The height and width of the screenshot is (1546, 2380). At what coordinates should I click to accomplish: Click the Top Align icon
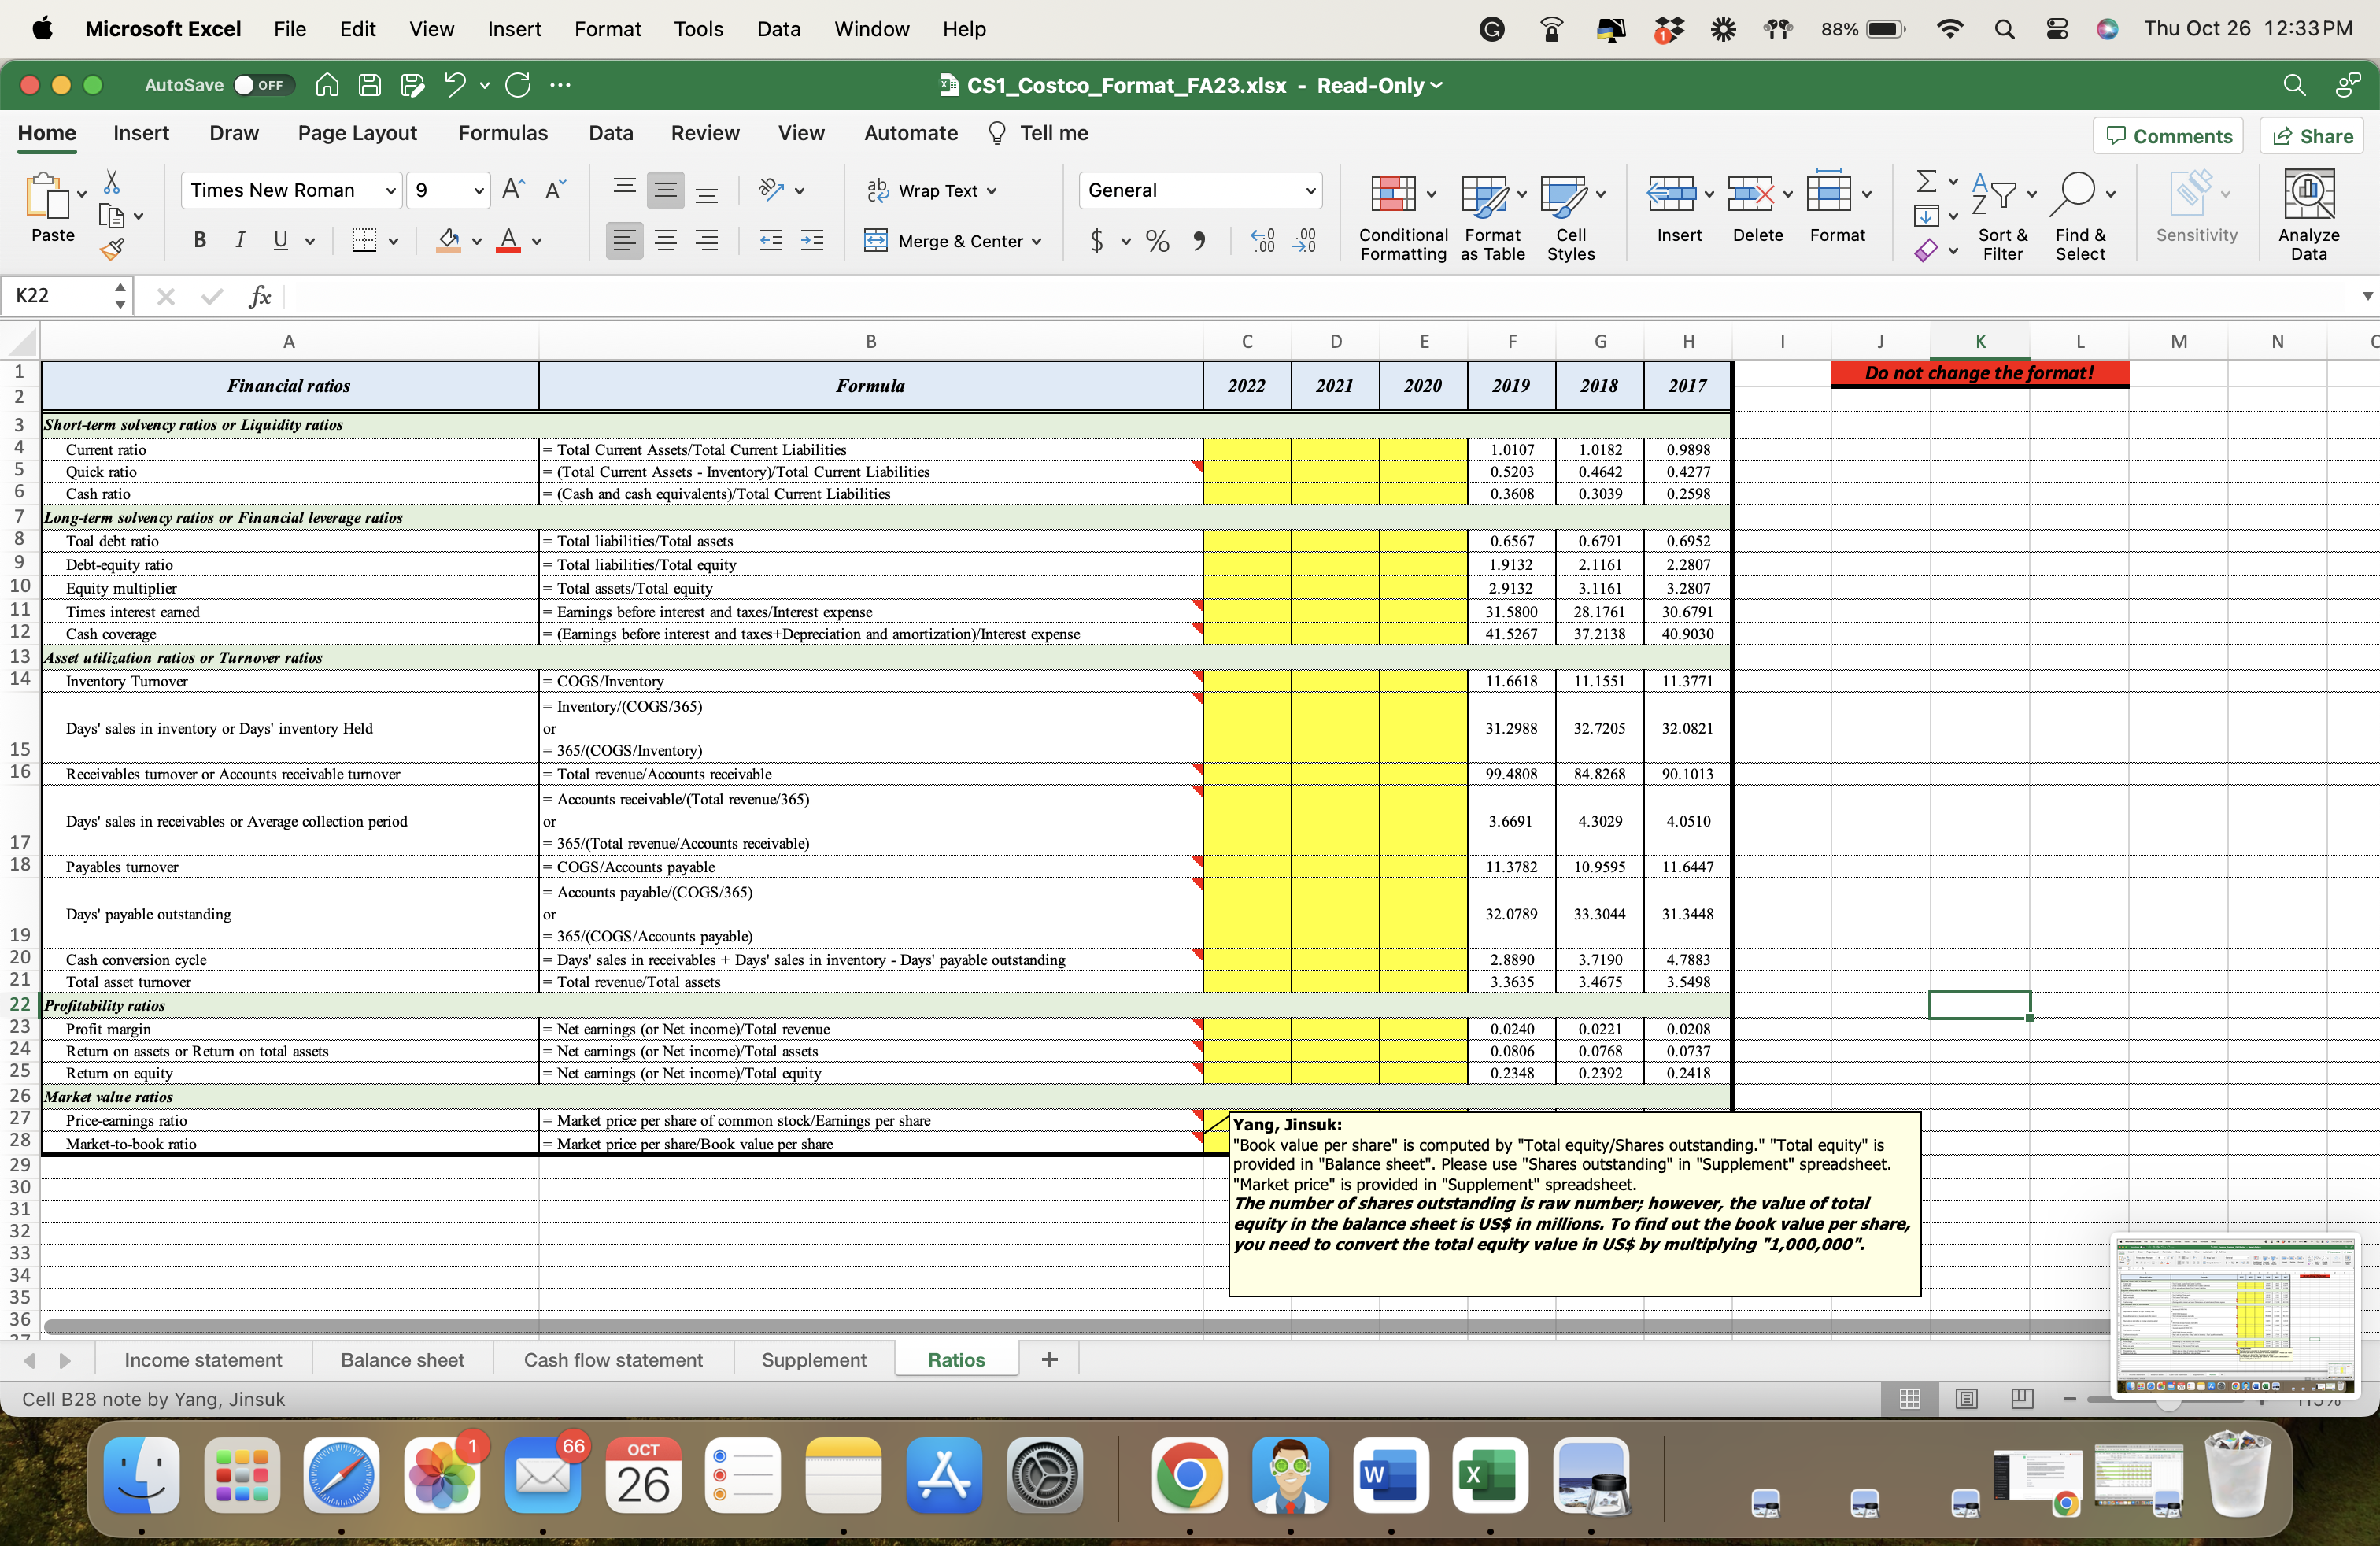pos(624,189)
